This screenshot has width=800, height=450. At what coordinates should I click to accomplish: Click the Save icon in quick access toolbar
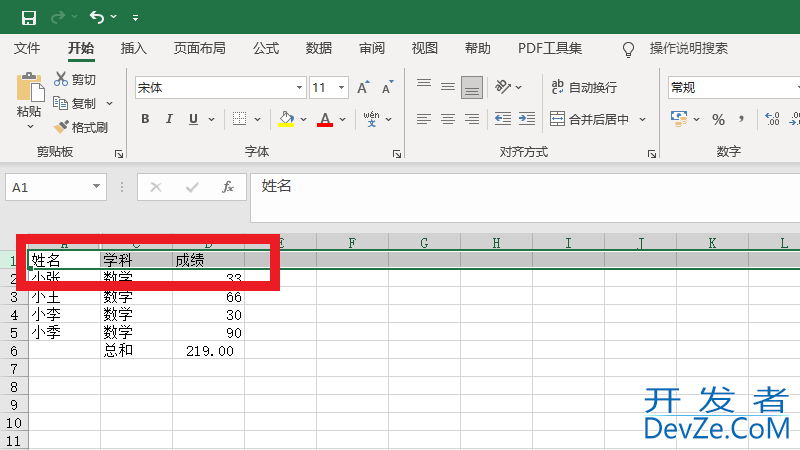click(29, 18)
